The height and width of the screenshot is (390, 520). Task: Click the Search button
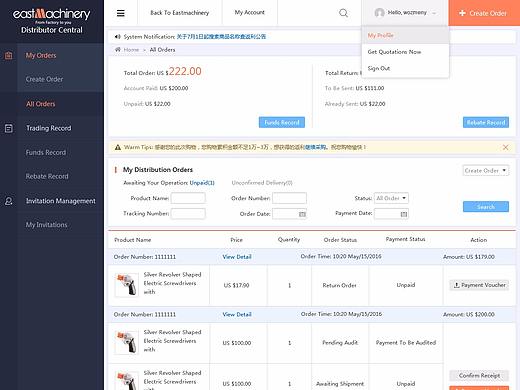pyautogui.click(x=486, y=207)
